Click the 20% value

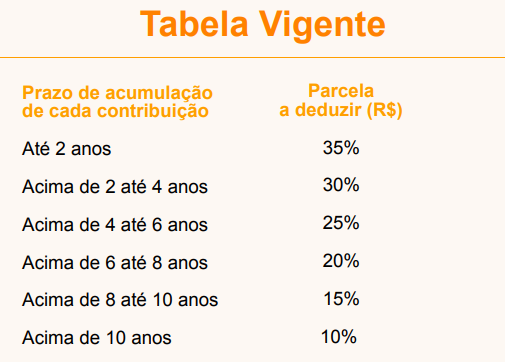pyautogui.click(x=341, y=261)
